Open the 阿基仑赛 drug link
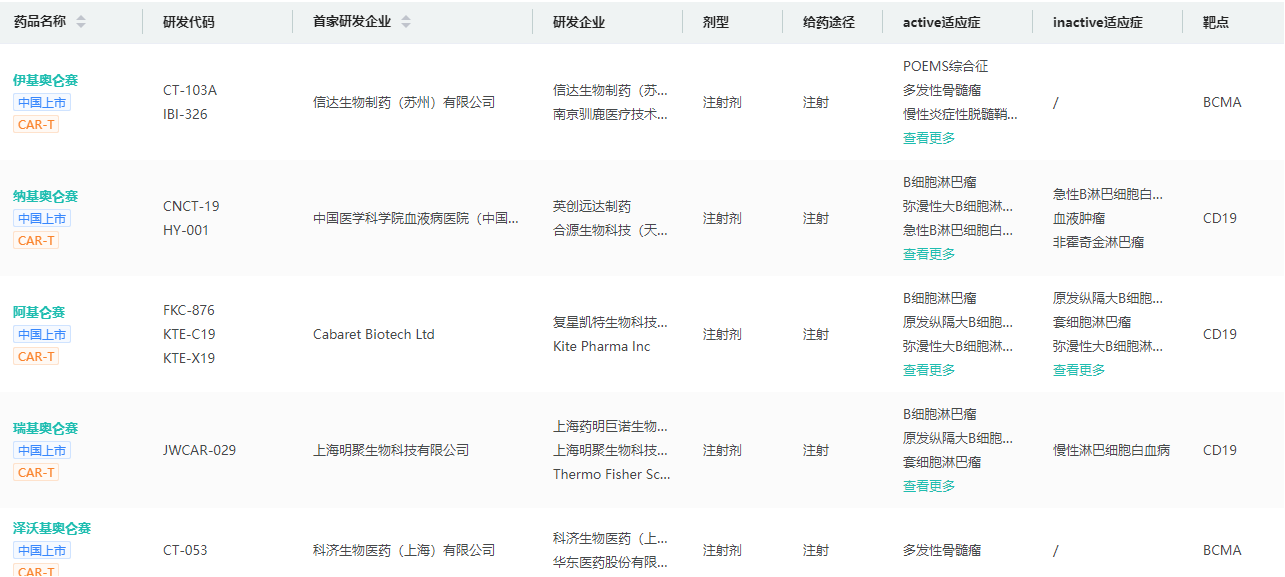Screen dimensions: 1285x577 click(x=39, y=312)
